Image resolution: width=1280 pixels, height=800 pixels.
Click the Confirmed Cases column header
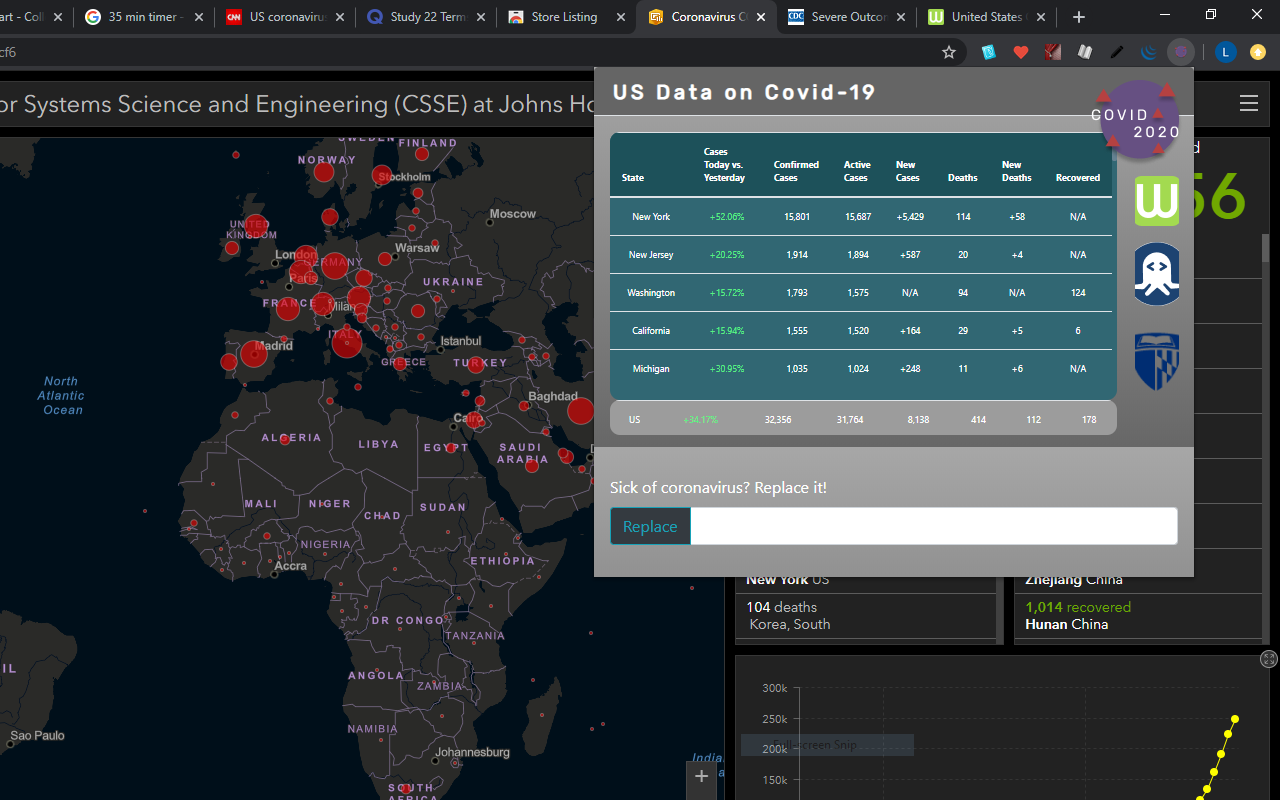pyautogui.click(x=796, y=171)
